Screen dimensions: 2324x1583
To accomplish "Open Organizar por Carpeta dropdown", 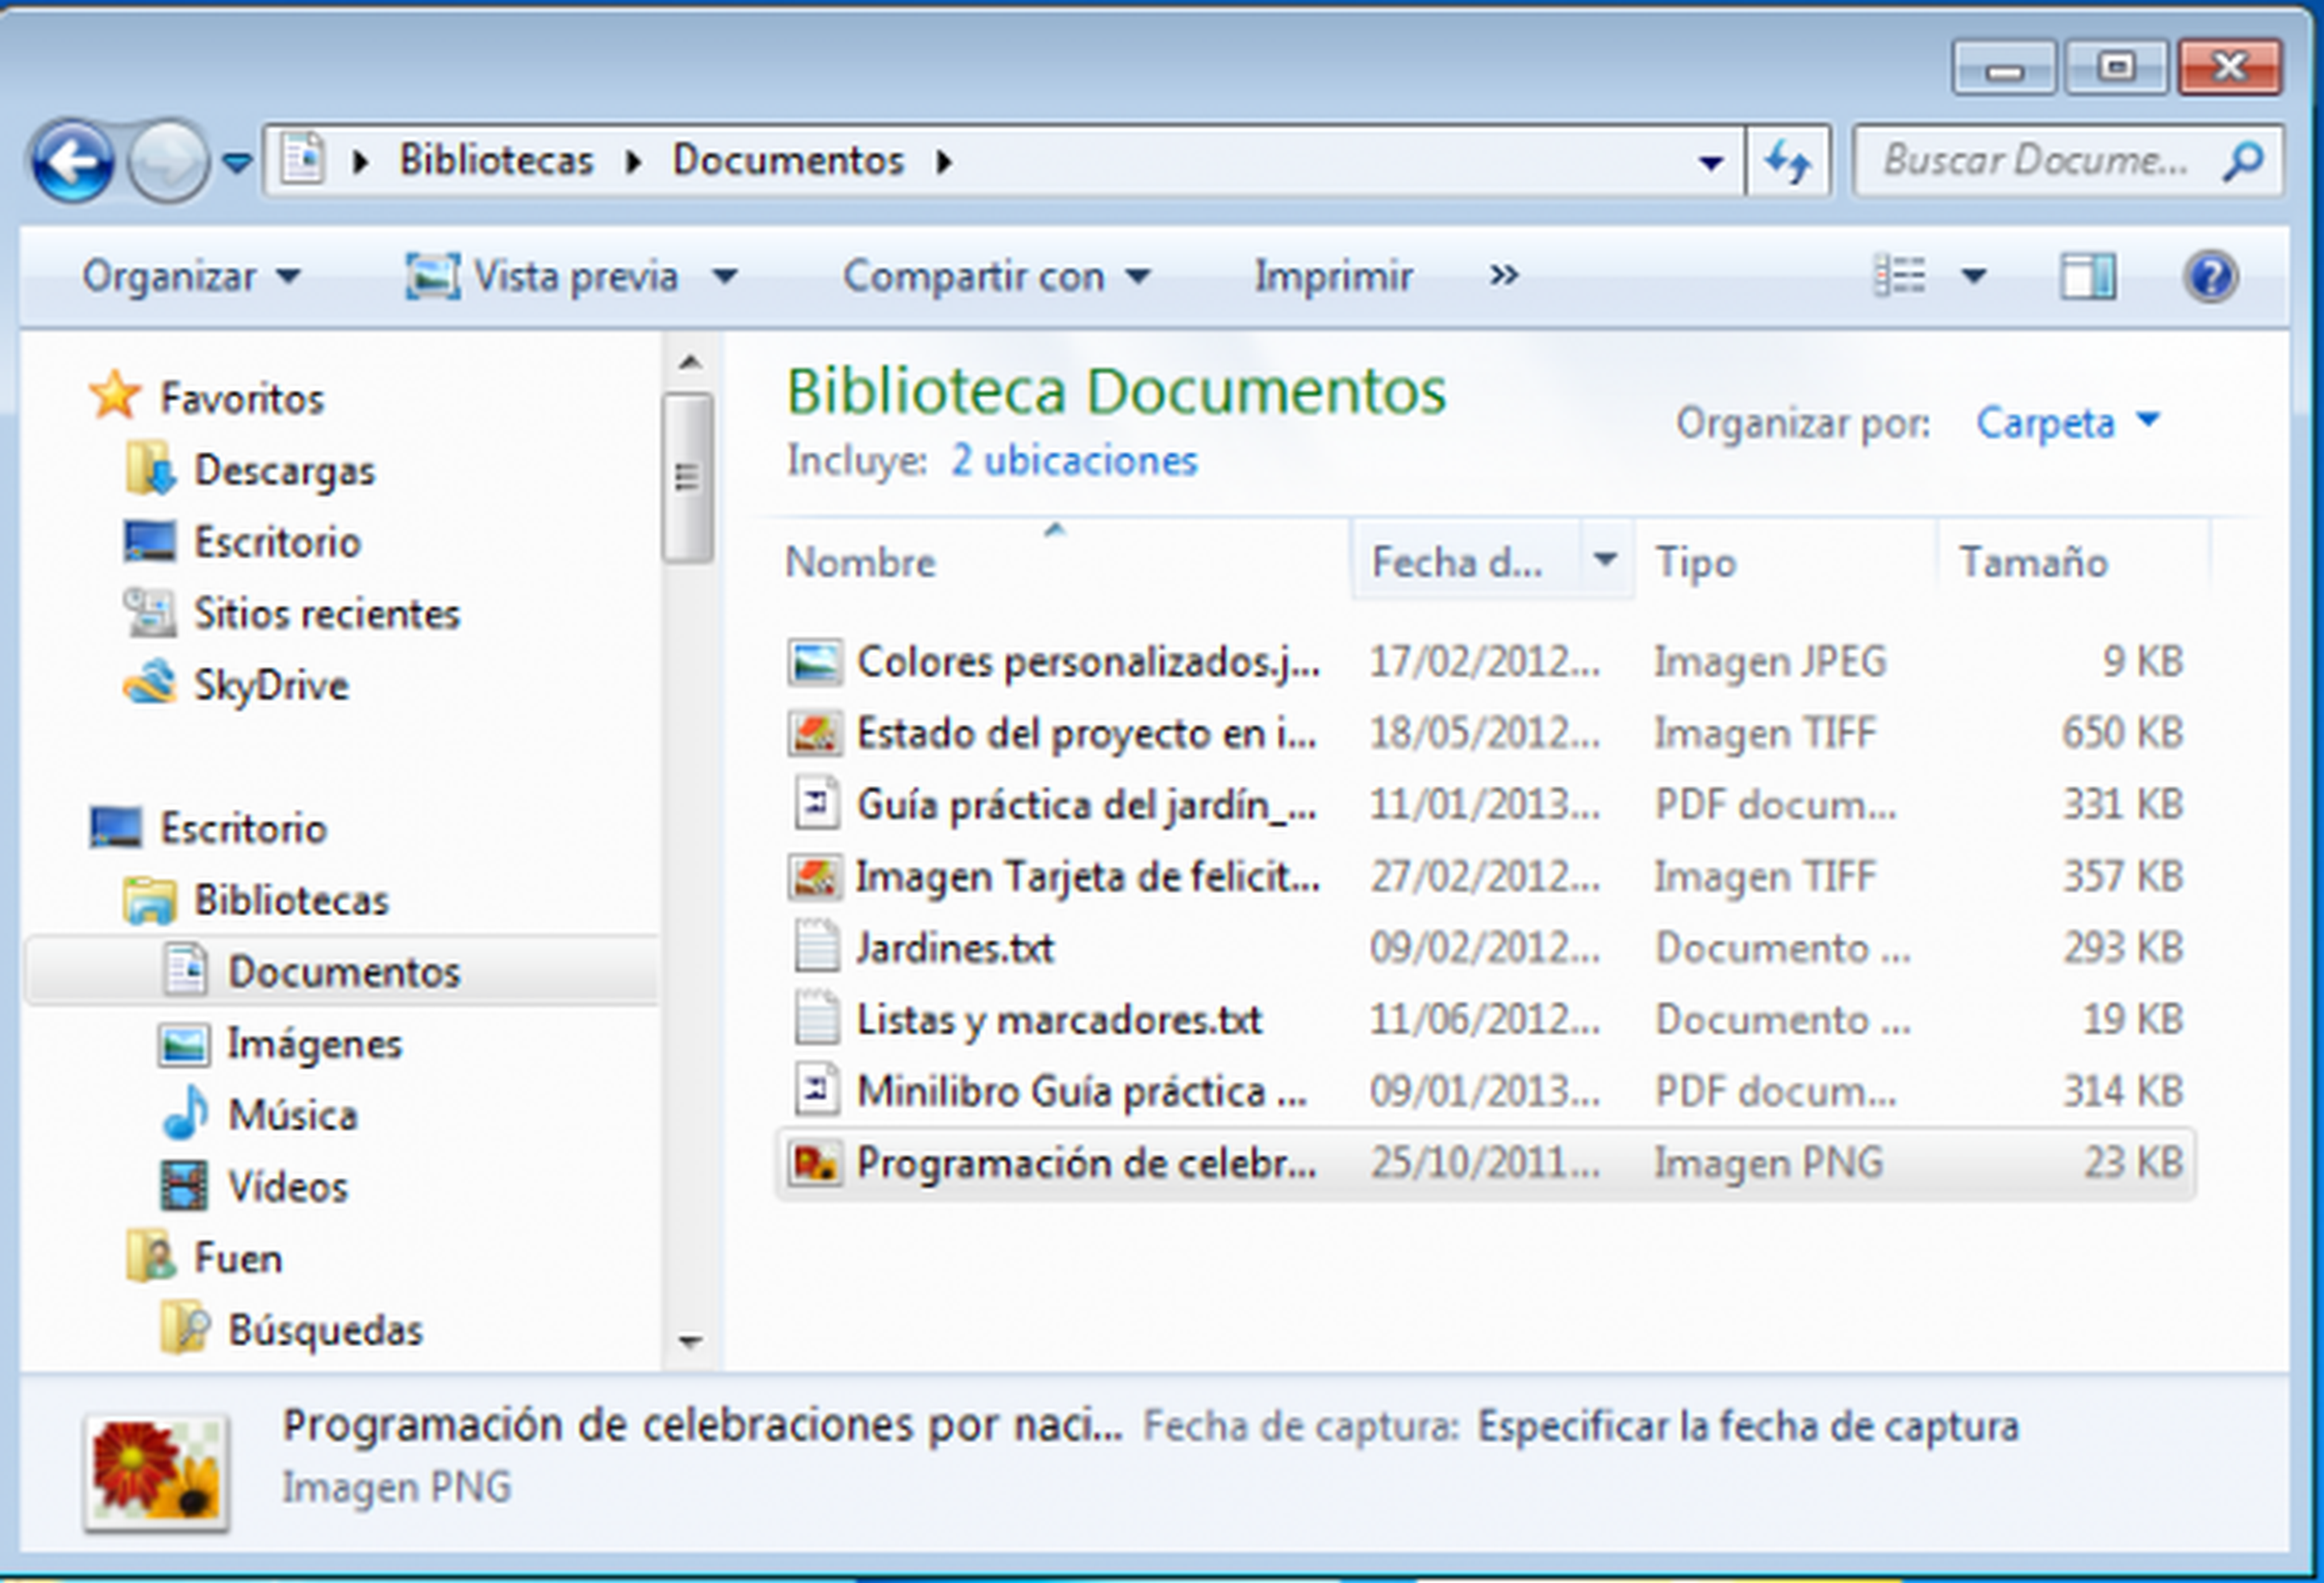I will click(x=2066, y=423).
